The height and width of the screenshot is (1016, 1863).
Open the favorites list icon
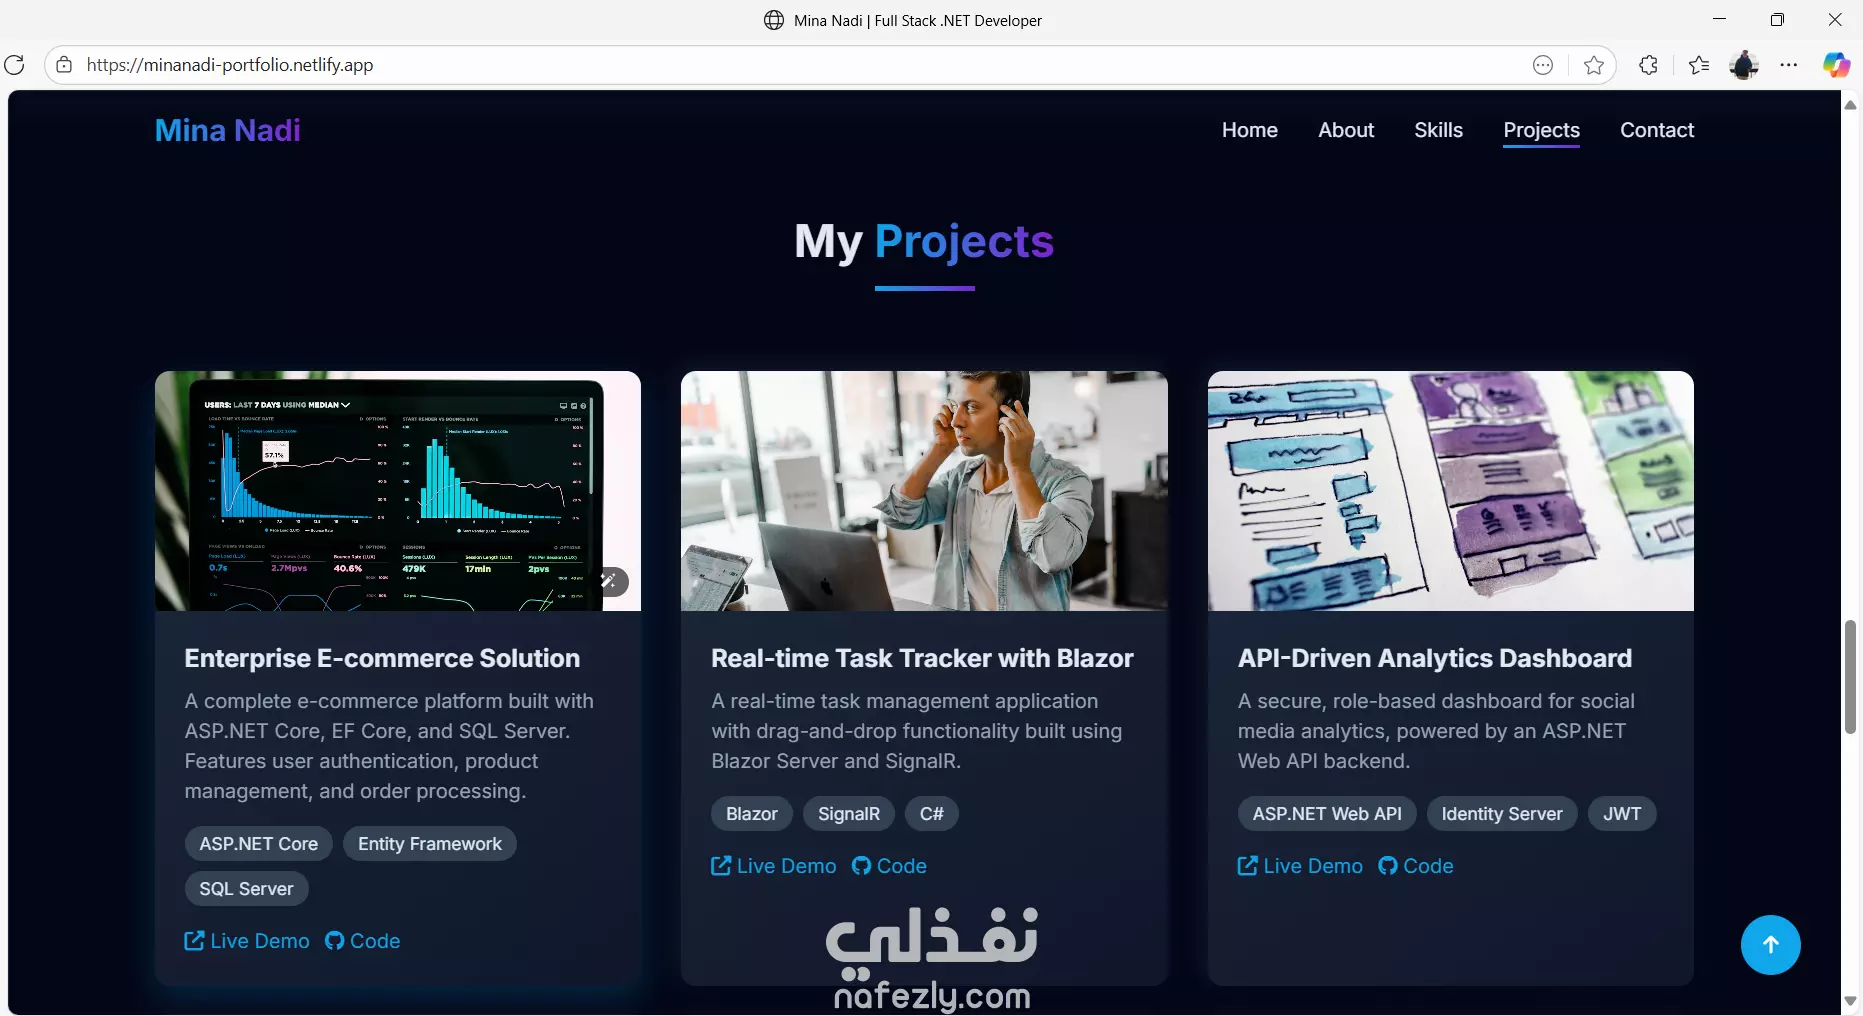tap(1698, 65)
